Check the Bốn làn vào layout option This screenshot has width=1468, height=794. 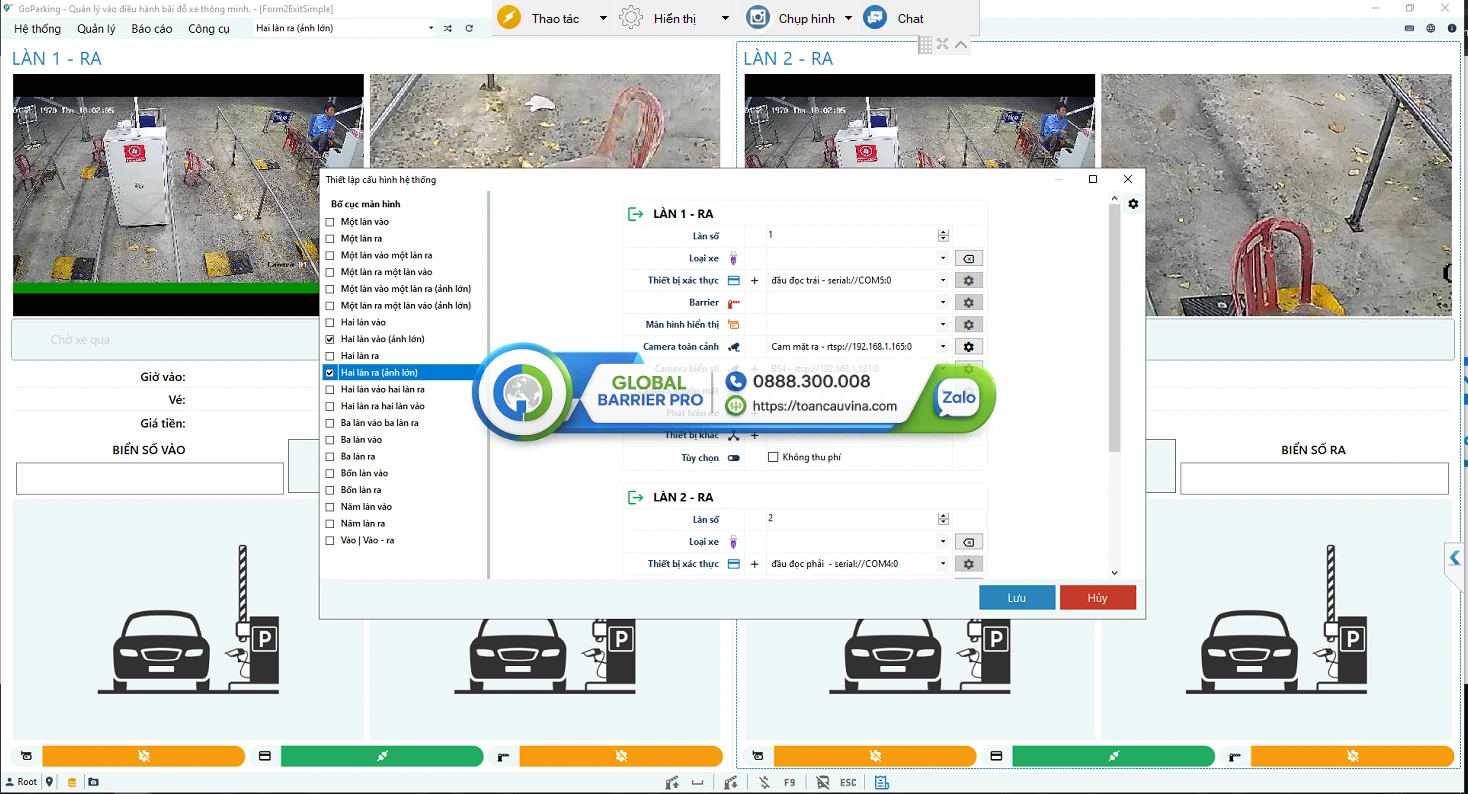coord(330,473)
